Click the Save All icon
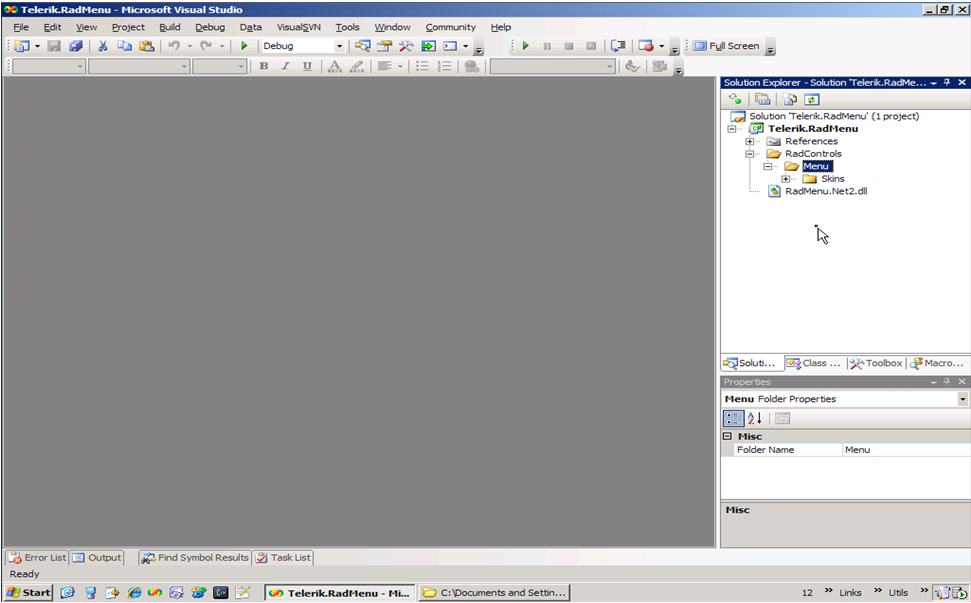 click(76, 46)
